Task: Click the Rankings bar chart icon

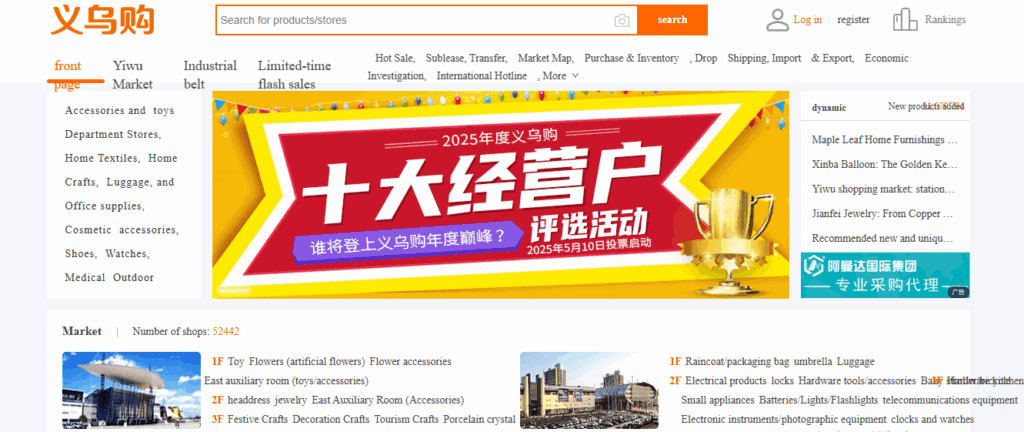Action: click(x=905, y=19)
